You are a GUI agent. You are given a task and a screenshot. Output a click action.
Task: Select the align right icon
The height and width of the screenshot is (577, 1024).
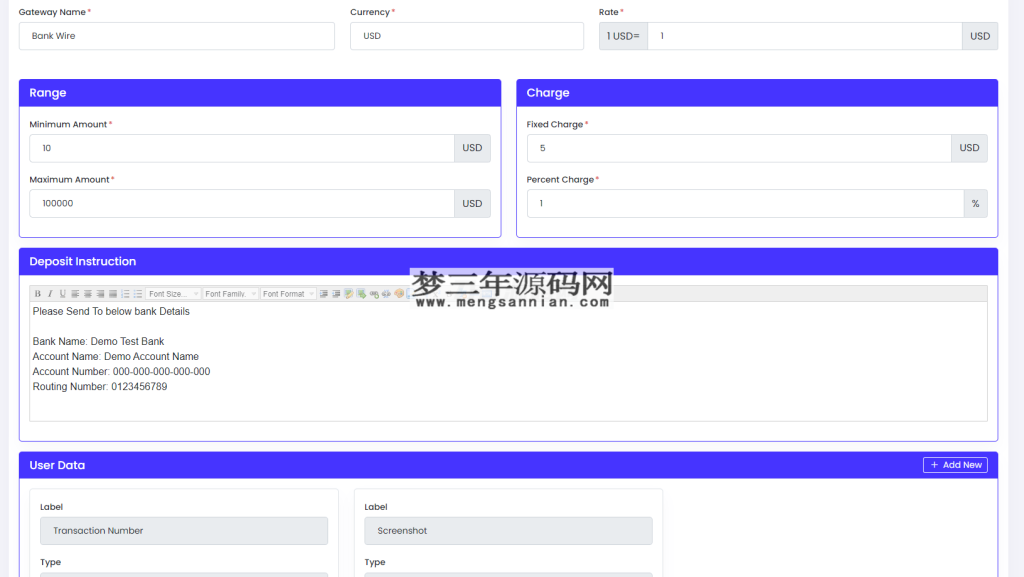click(100, 293)
